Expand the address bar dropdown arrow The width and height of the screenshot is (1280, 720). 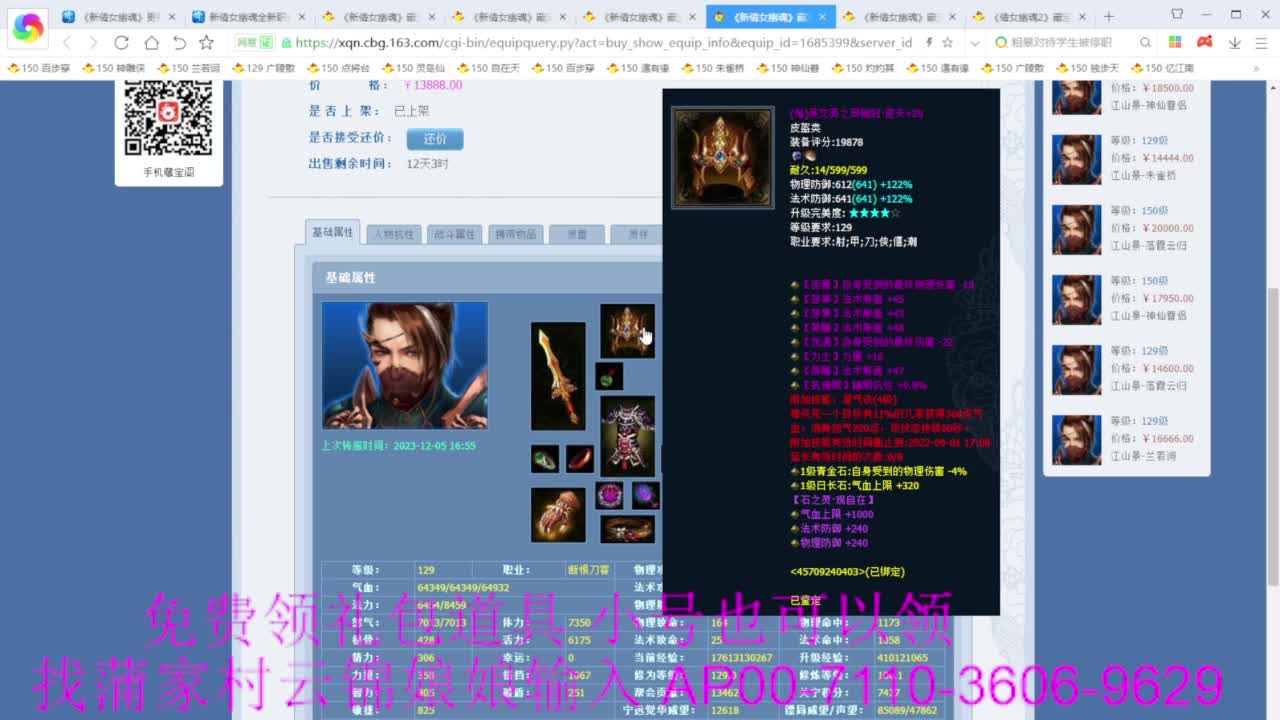975,43
